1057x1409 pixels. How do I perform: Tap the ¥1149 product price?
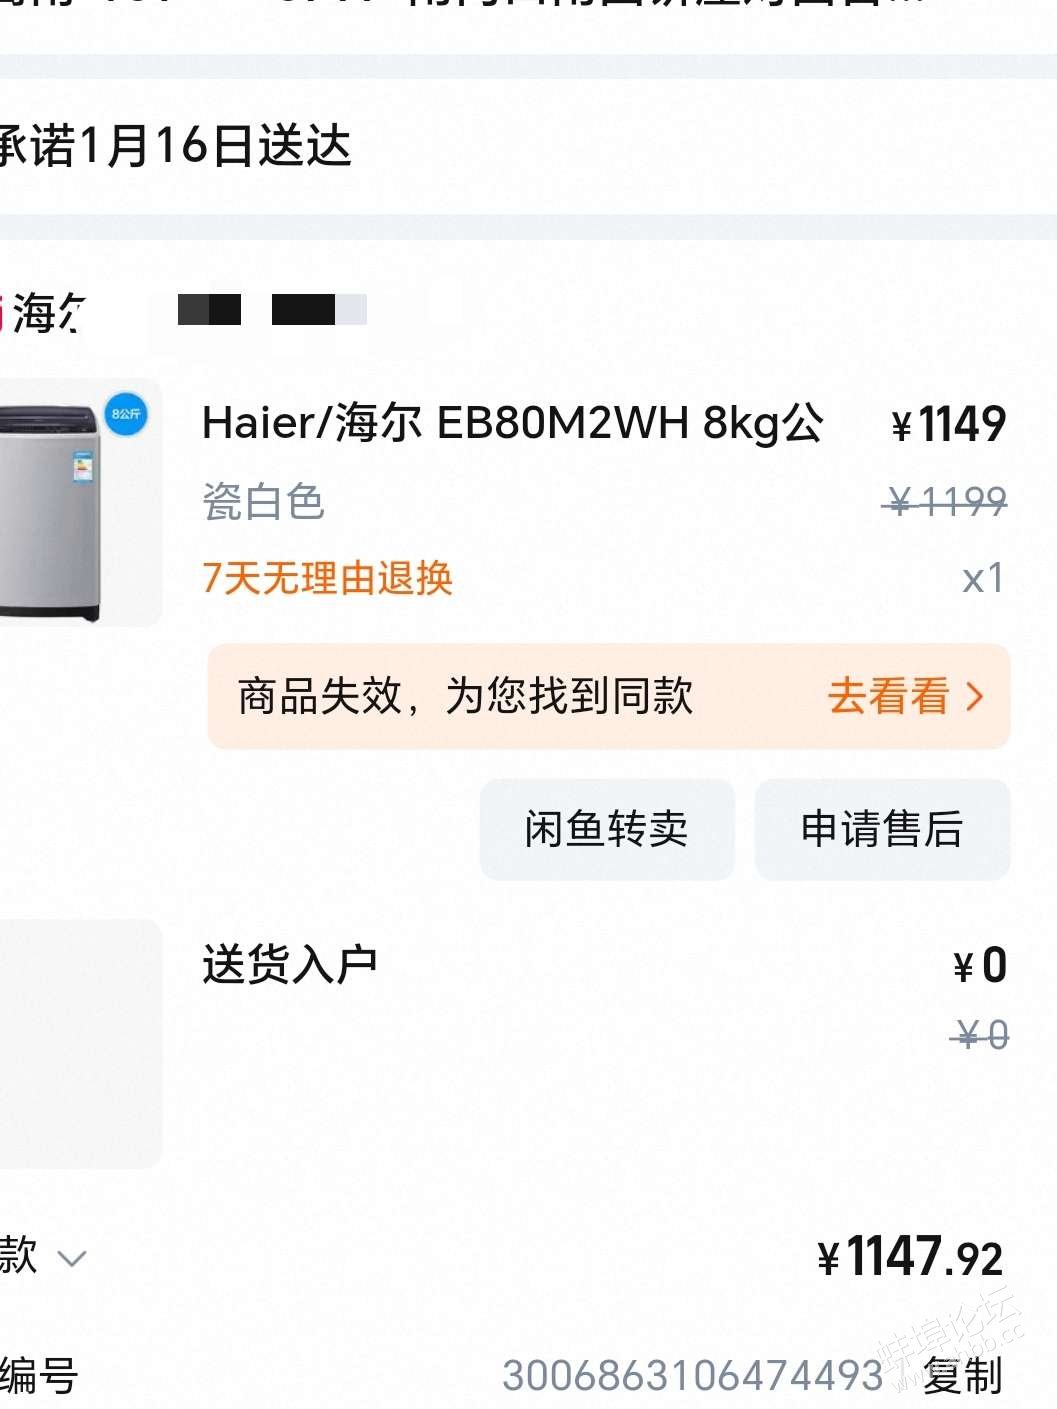948,424
